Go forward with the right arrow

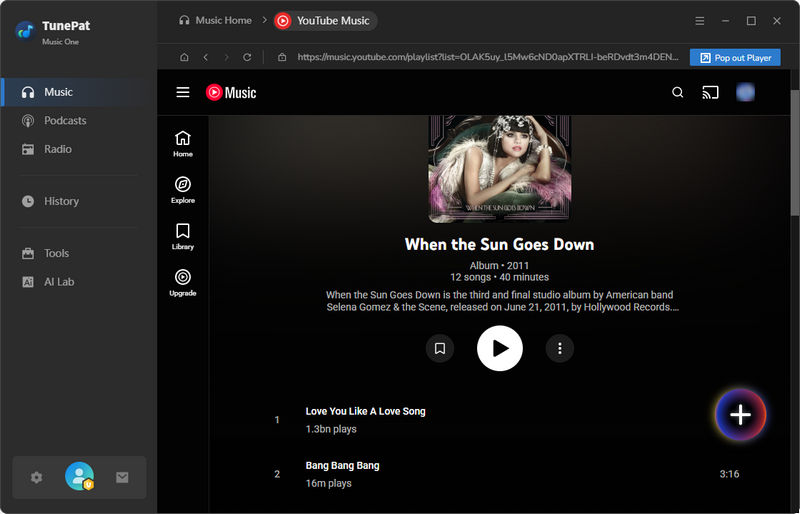(226, 57)
